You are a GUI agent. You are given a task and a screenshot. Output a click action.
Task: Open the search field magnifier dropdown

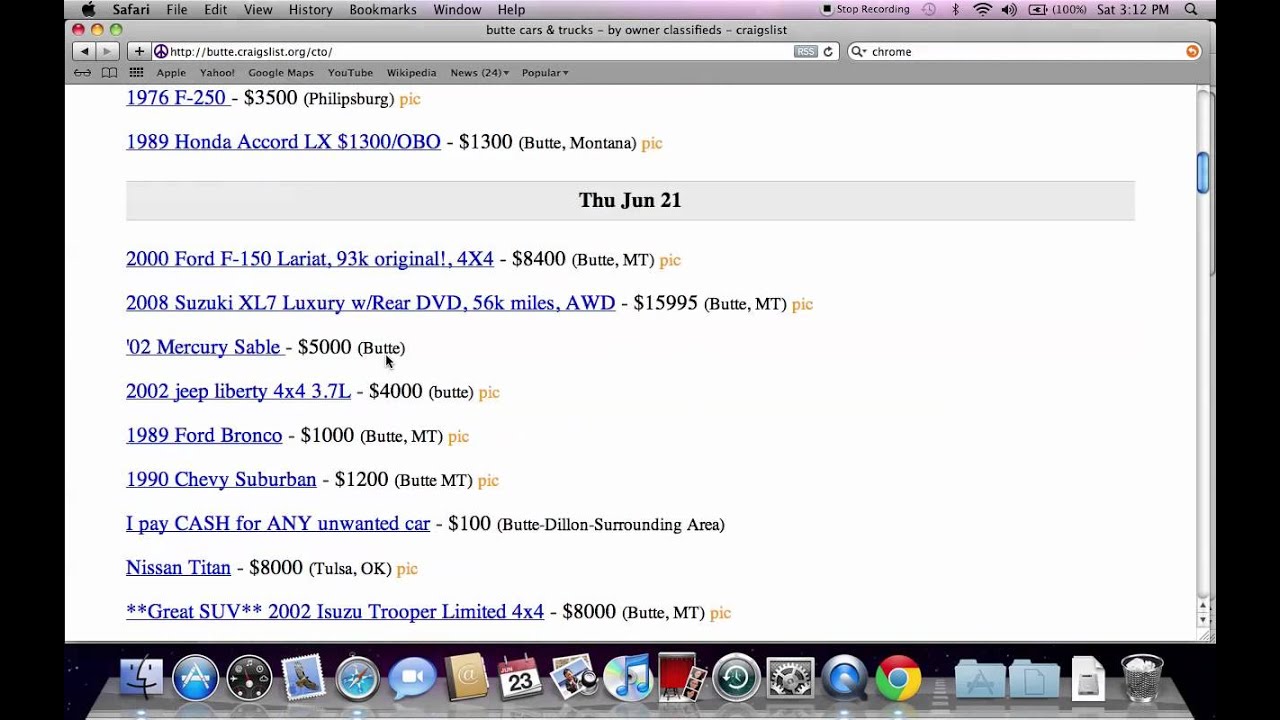858,51
